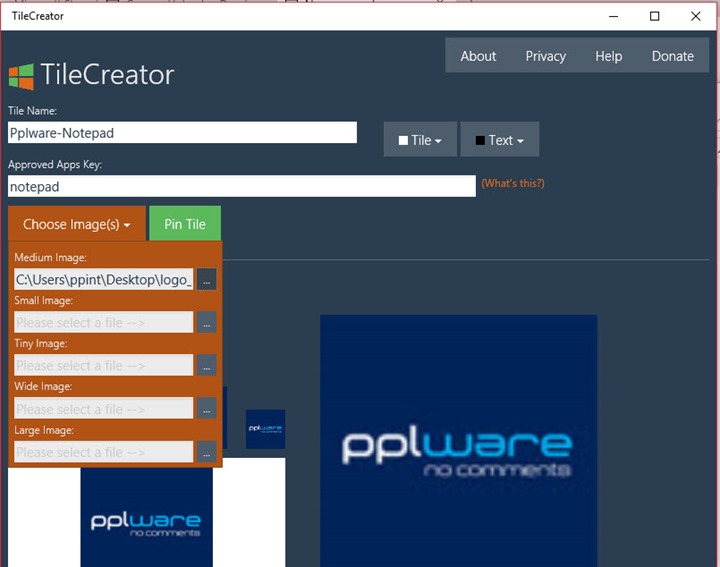Click the wide pplware tile preview at the bottom left

146,516
